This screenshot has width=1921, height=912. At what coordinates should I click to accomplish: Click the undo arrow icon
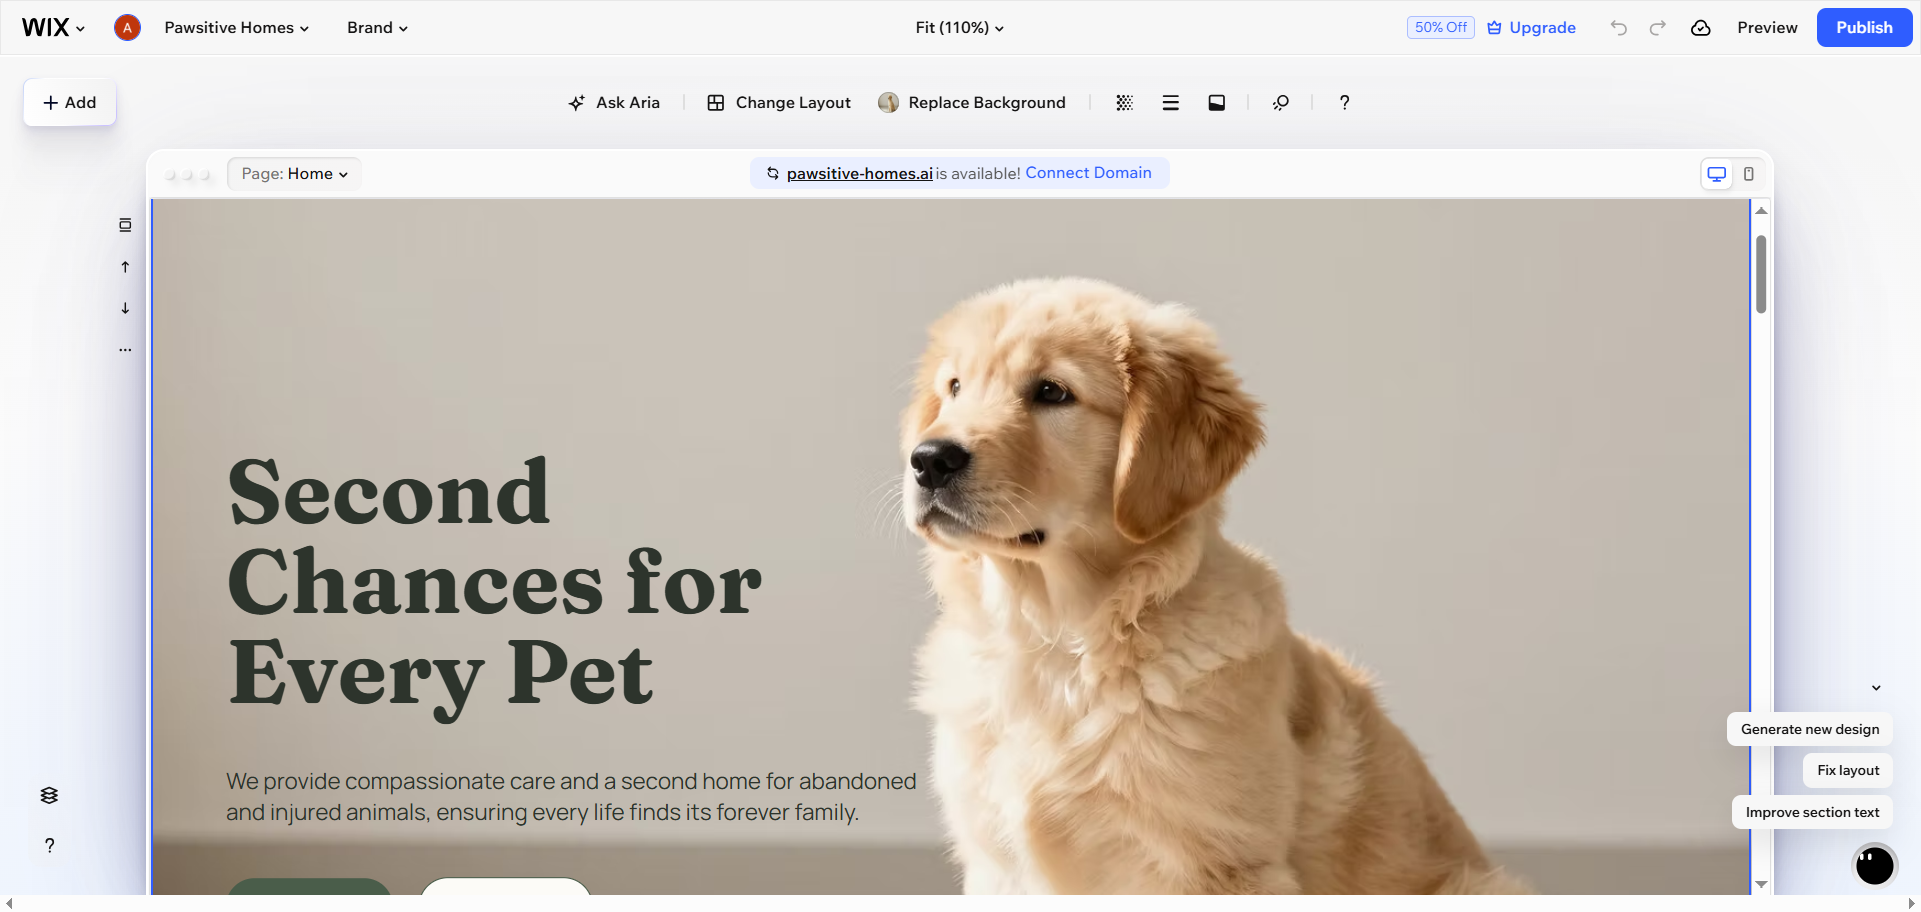pos(1618,27)
